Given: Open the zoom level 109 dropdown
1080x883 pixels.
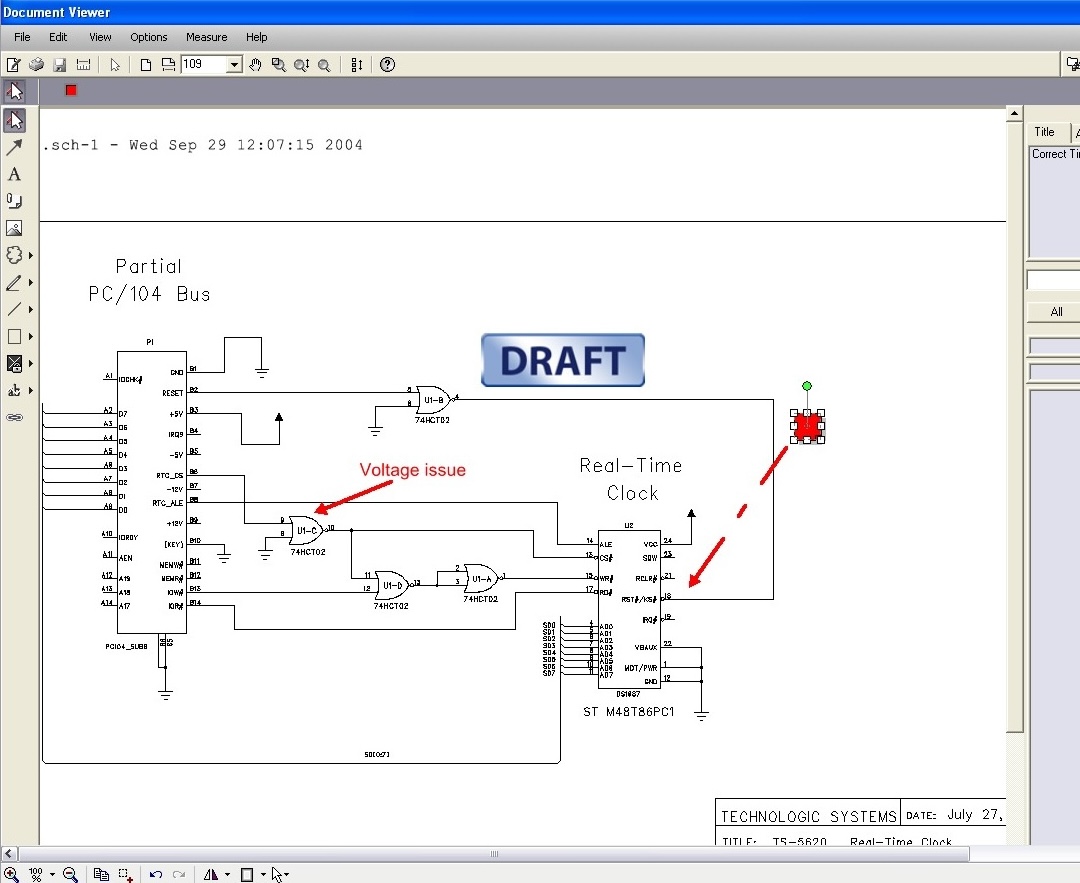Looking at the screenshot, I should [x=234, y=65].
